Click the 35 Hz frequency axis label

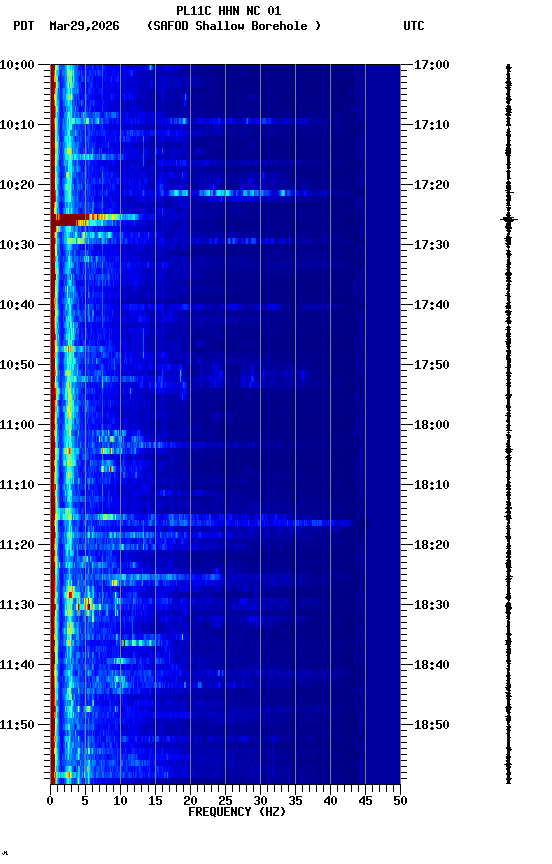(295, 801)
